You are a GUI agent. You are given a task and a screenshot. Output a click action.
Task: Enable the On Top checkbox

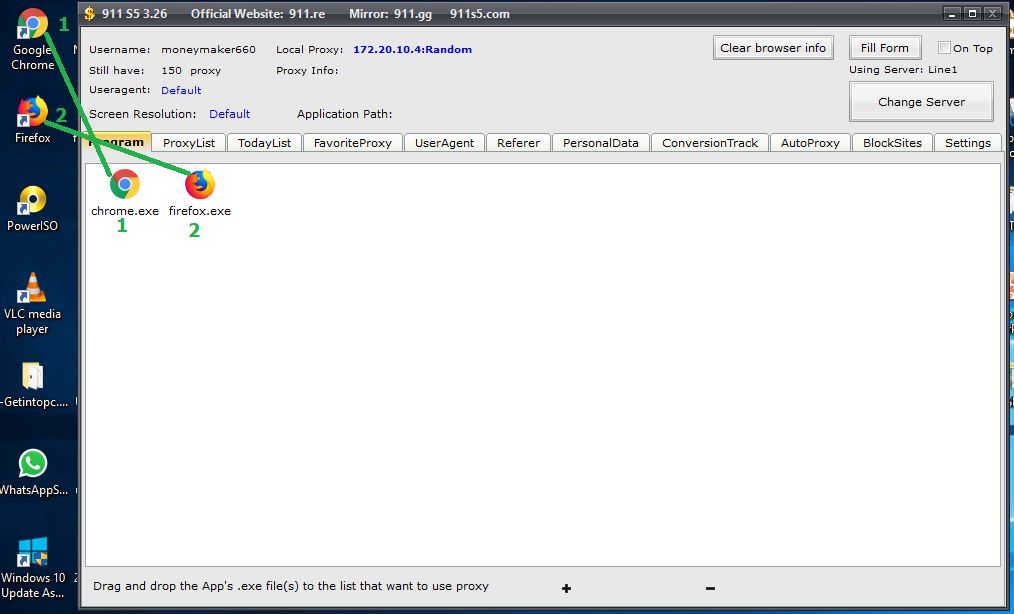pos(944,48)
